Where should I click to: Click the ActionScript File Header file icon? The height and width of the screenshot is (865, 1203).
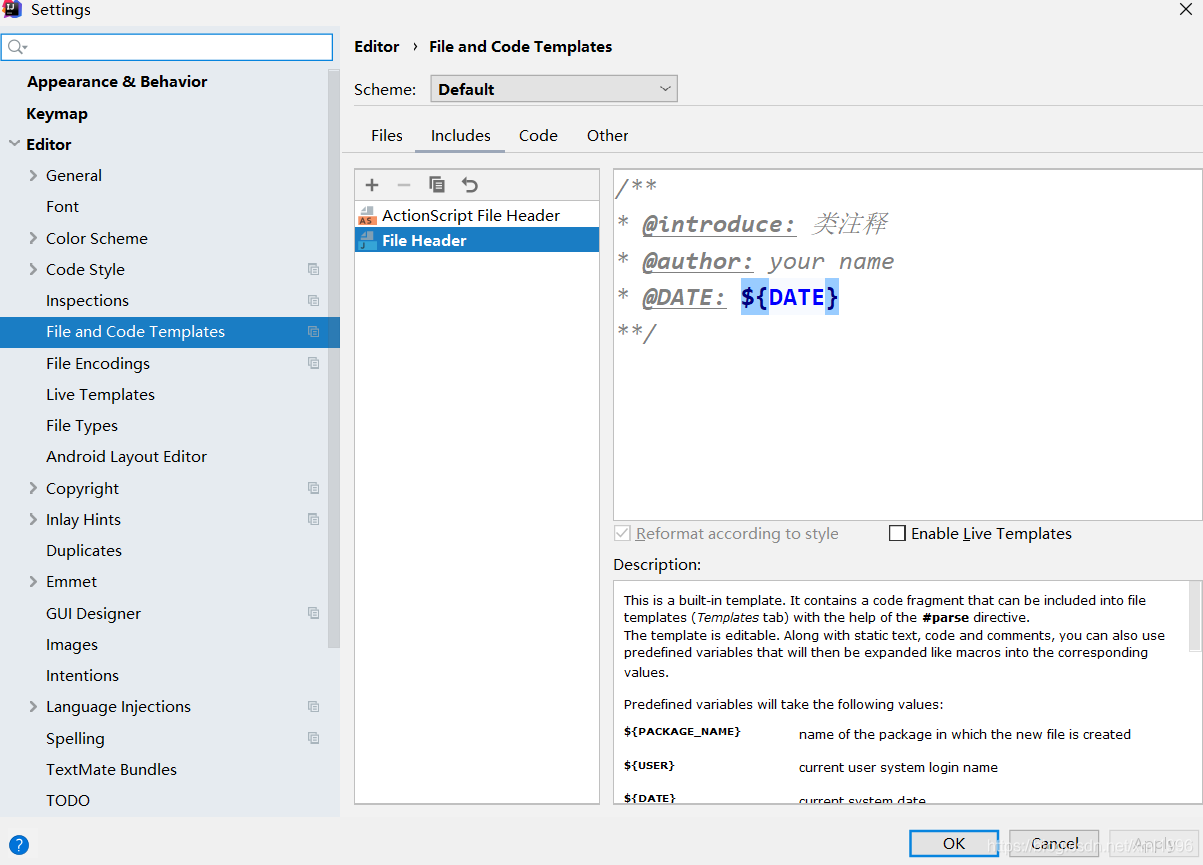tap(367, 215)
